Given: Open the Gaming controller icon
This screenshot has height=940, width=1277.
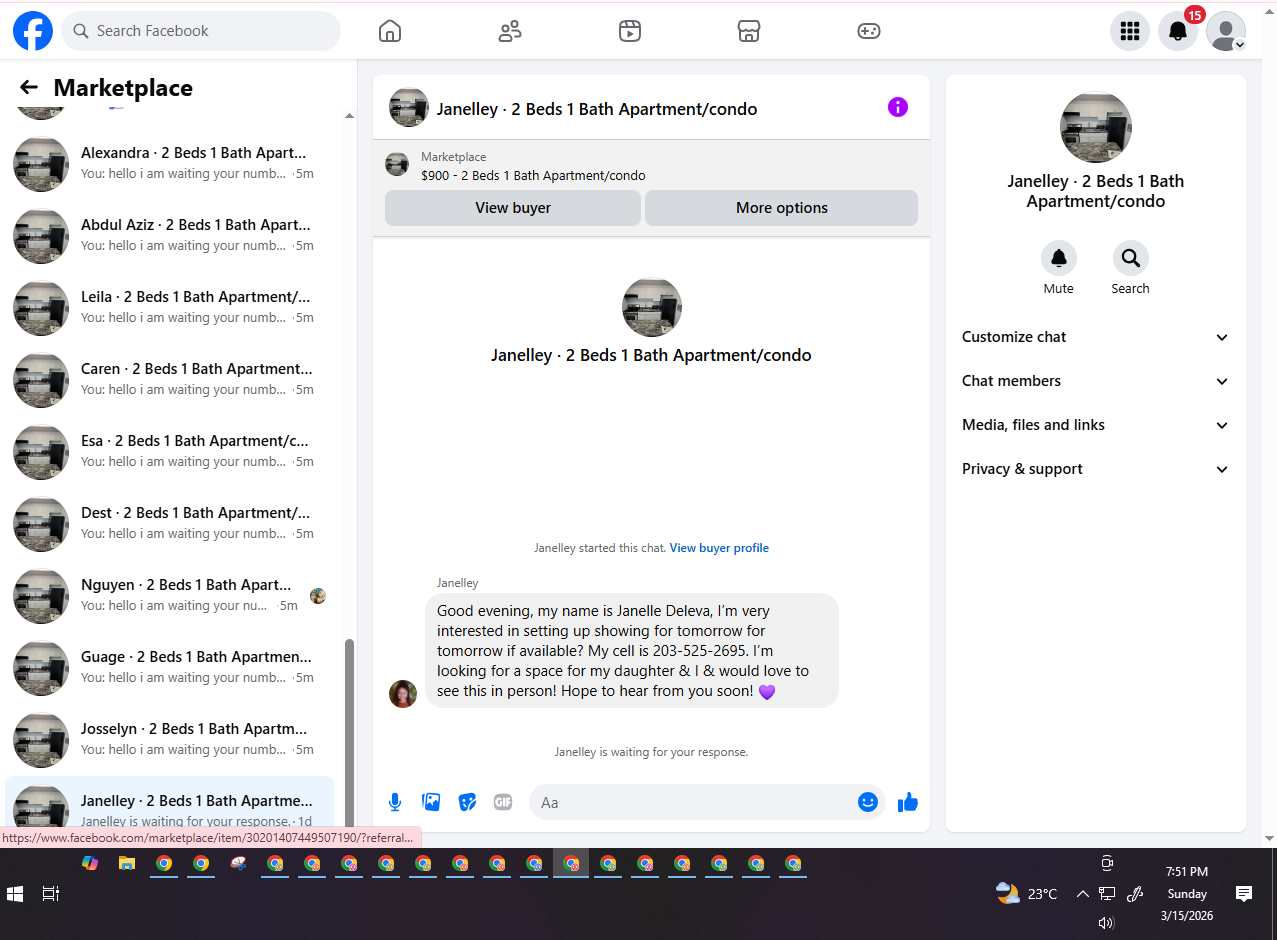Looking at the screenshot, I should 869,31.
